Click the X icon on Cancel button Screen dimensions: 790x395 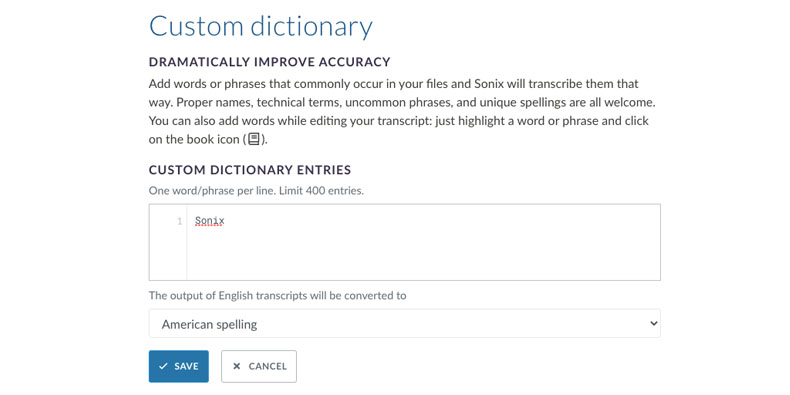236,366
